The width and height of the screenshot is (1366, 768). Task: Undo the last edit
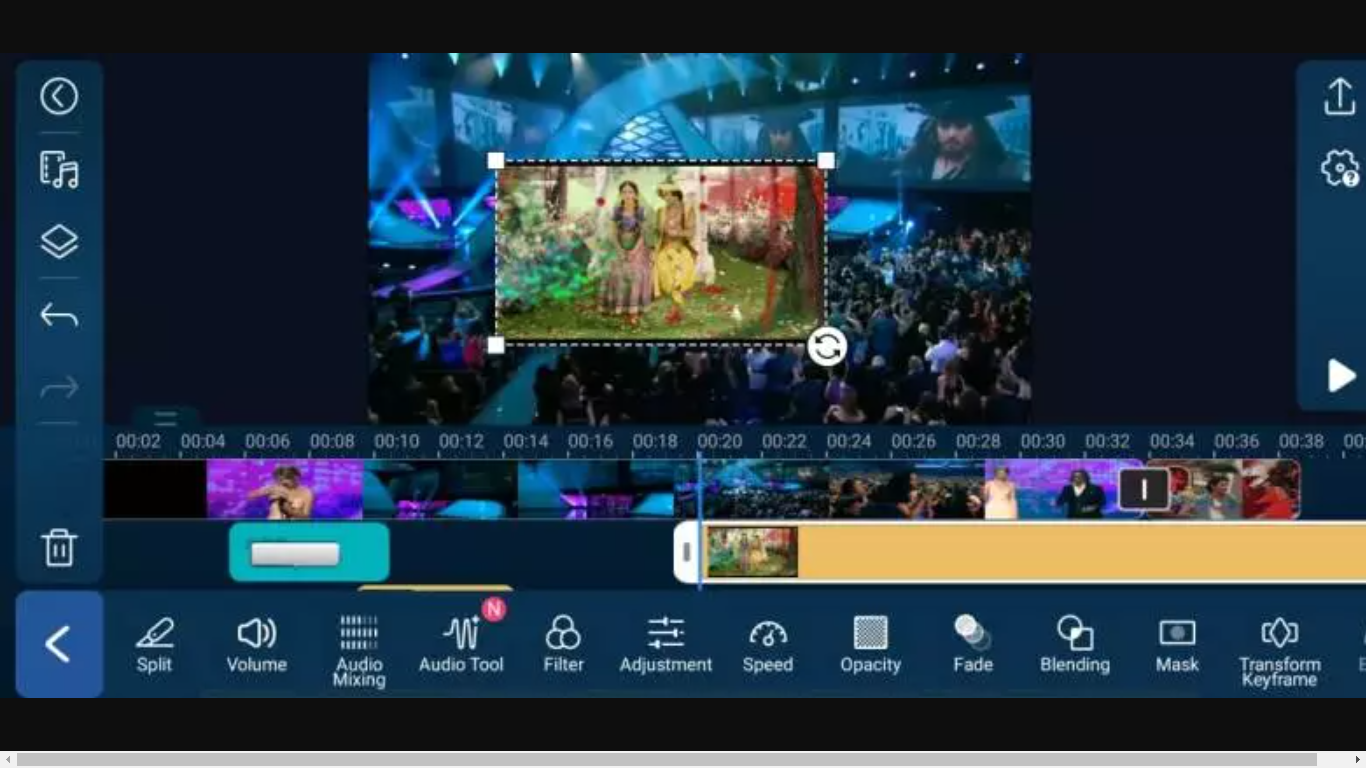click(59, 316)
